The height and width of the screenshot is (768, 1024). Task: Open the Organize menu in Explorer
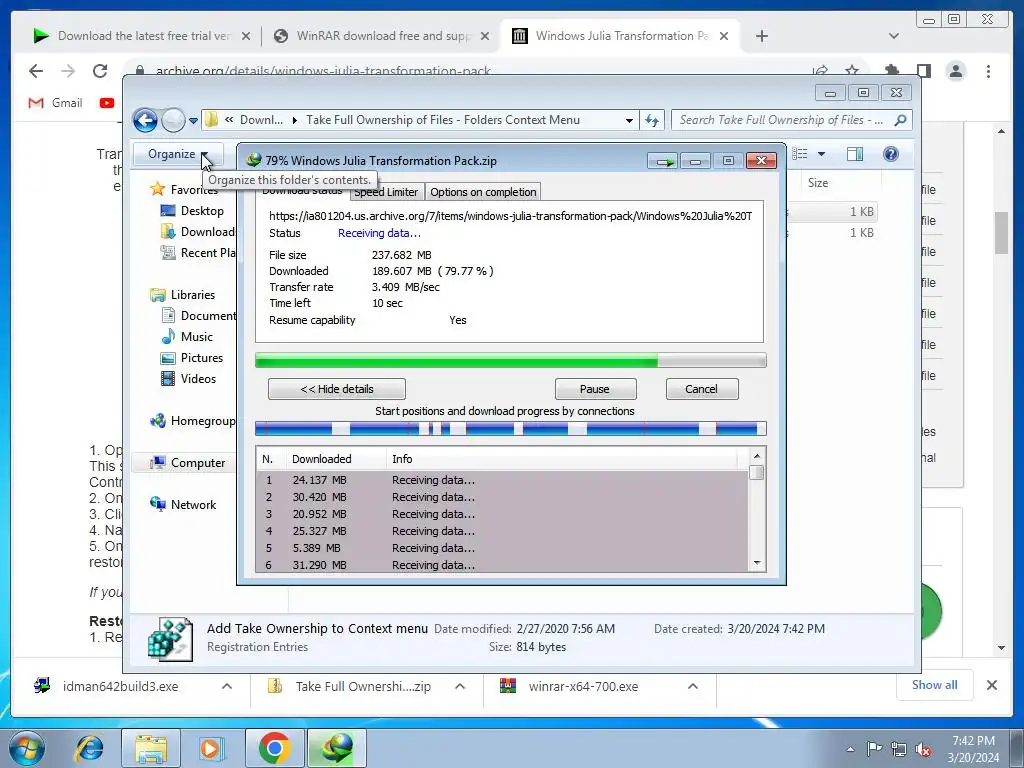point(178,154)
